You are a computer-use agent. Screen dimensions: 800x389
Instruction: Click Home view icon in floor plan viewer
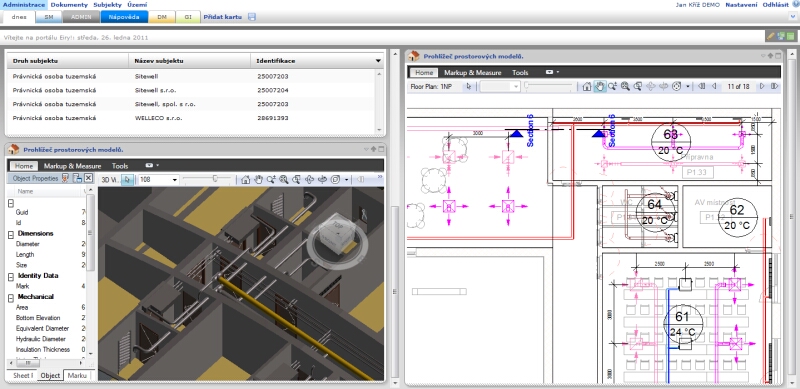point(587,87)
